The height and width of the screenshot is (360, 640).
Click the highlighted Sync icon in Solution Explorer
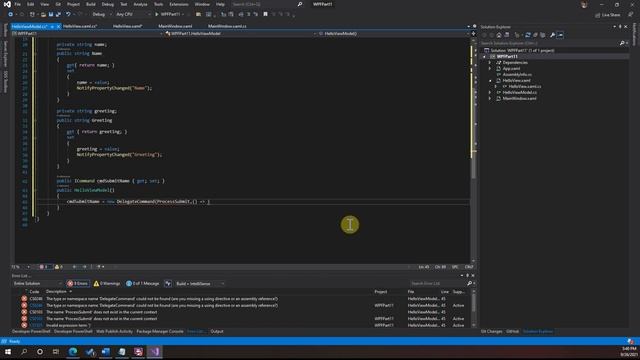528,35
